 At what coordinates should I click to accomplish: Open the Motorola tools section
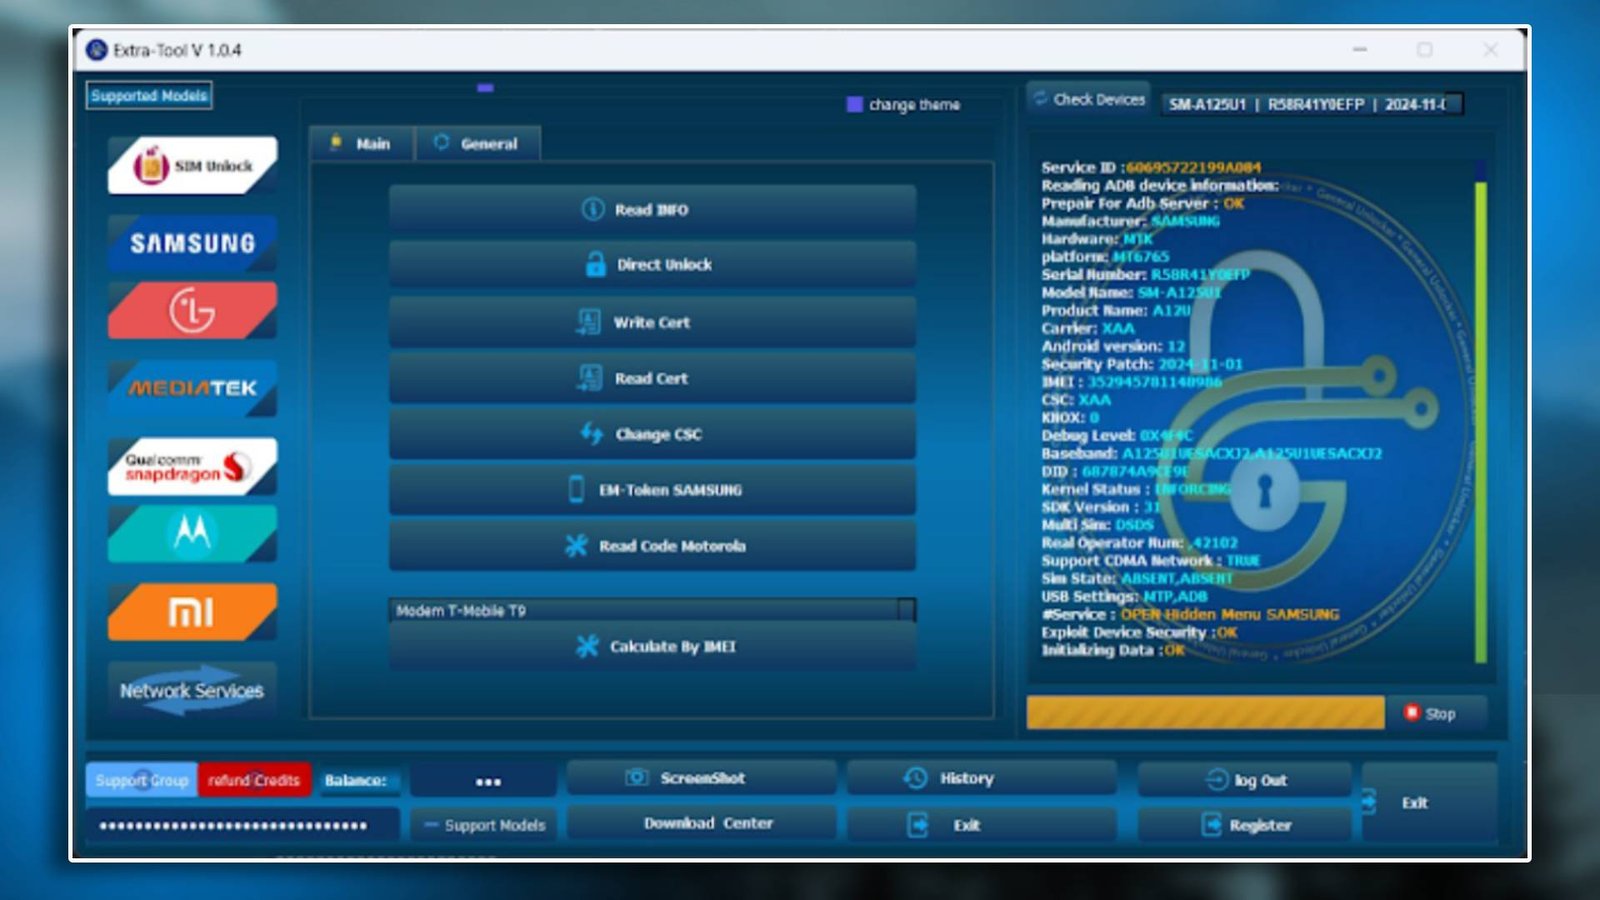pyautogui.click(x=191, y=535)
